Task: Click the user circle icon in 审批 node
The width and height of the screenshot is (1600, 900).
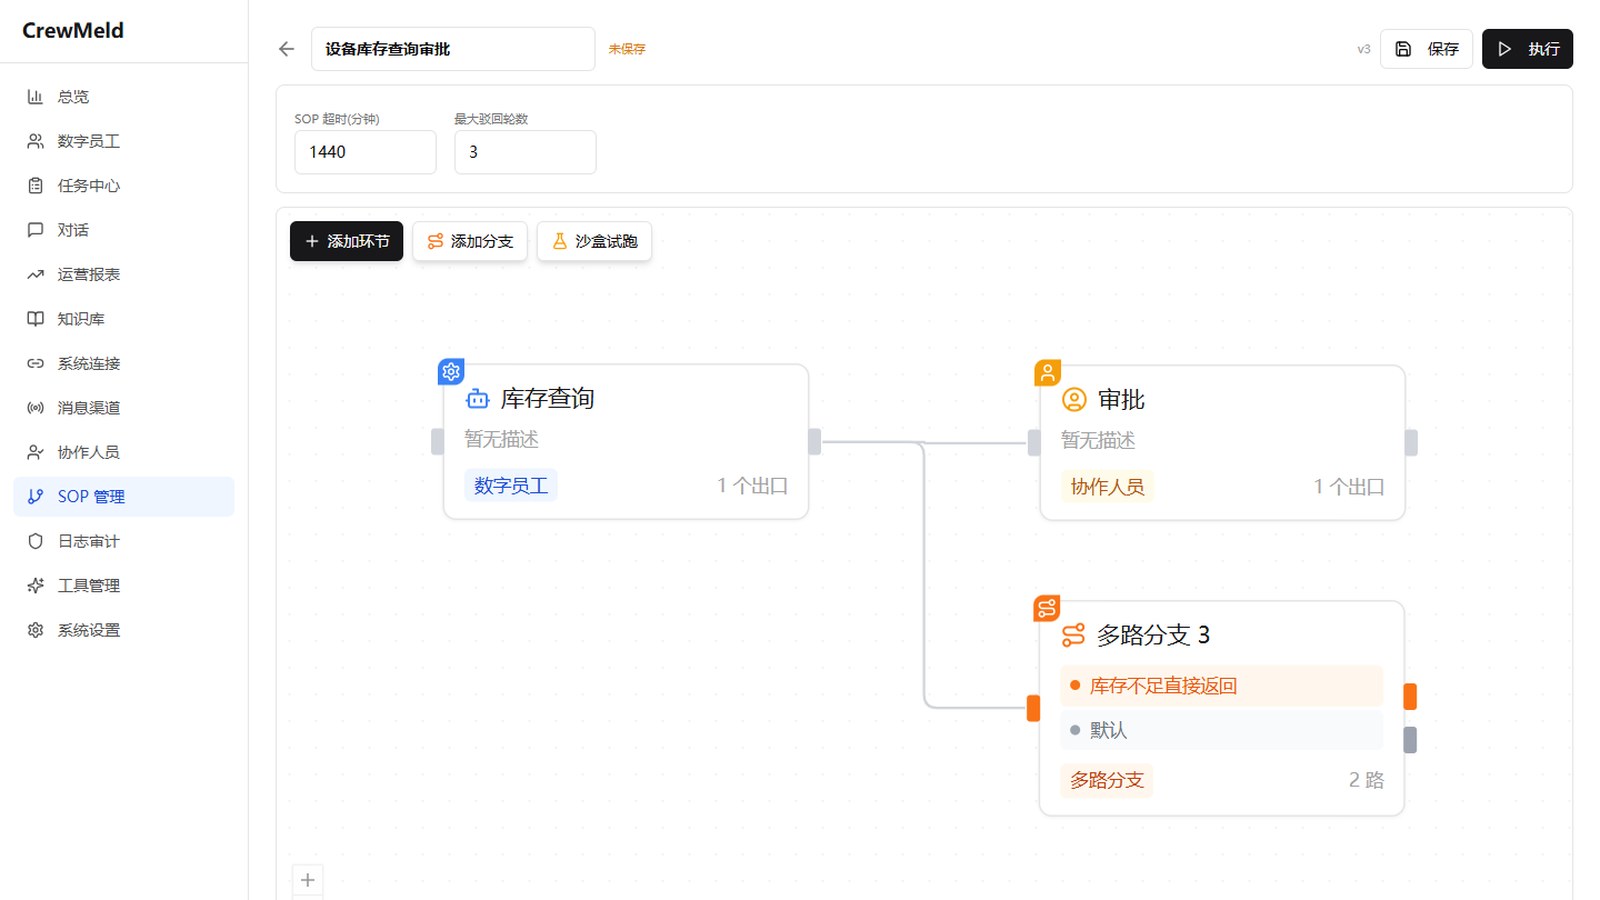Action: click(1074, 400)
